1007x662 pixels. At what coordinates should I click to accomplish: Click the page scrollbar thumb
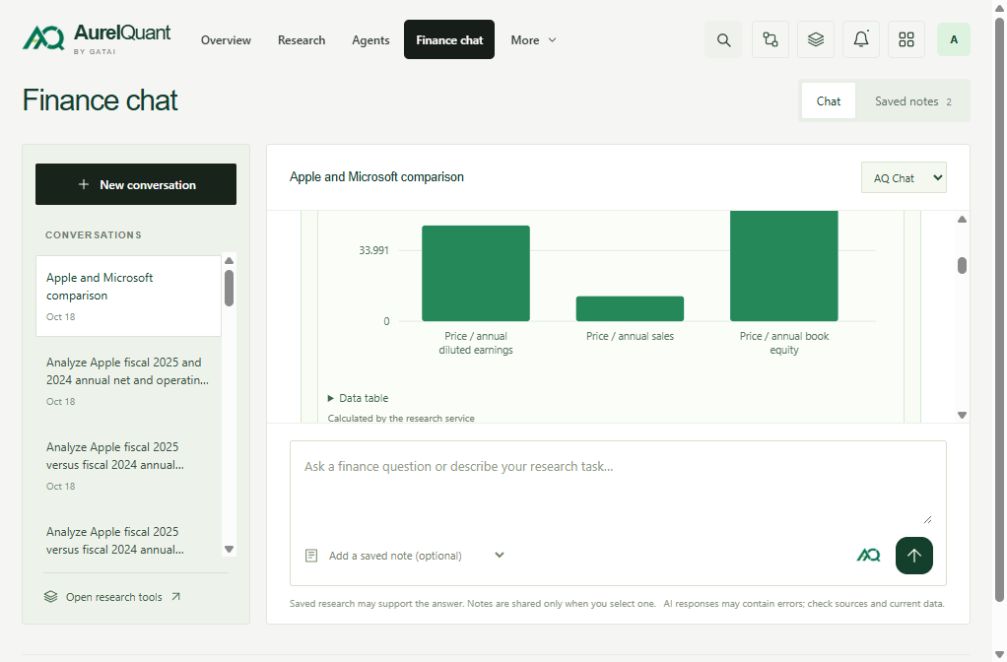pos(999,309)
